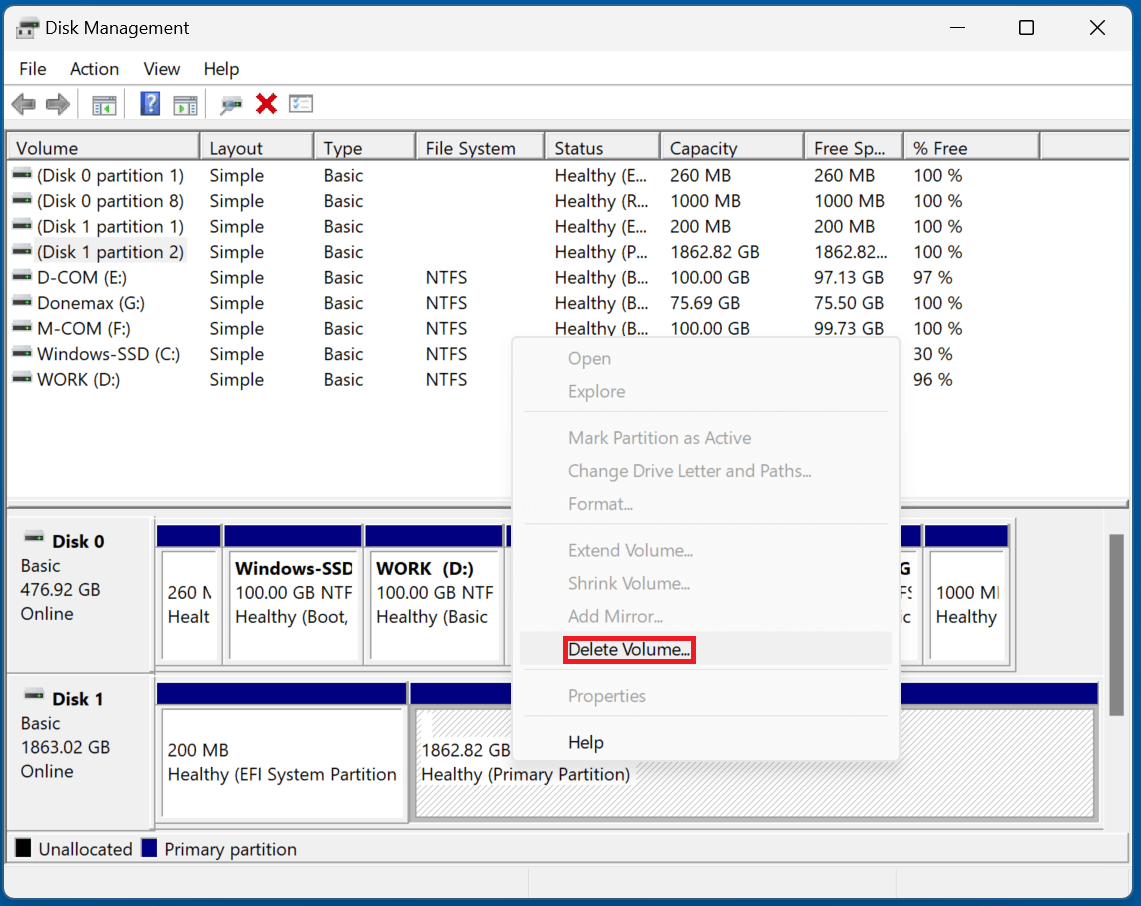
Task: Click the red X delete toolbar icon
Action: click(266, 103)
